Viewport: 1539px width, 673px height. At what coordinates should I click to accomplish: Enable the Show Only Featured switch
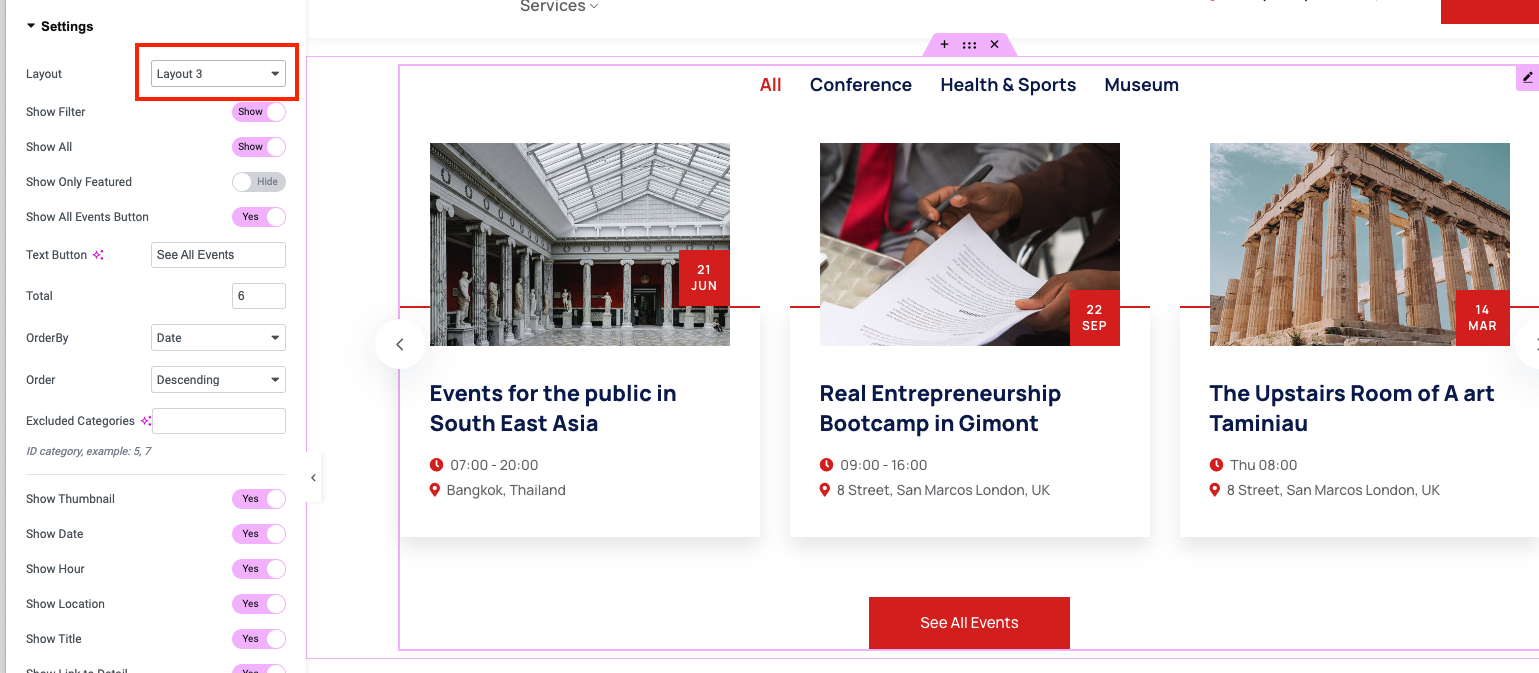(x=259, y=182)
